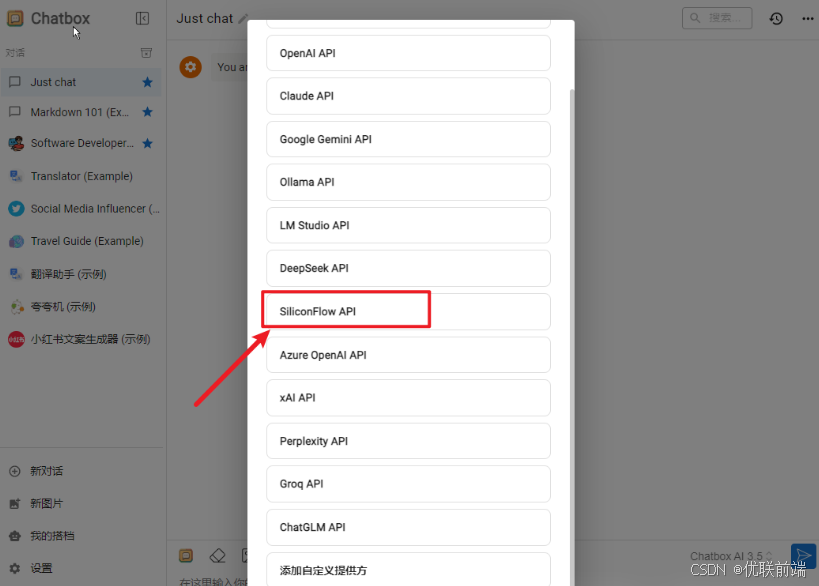Toggle star on Just chat
The image size is (819, 586).
tap(148, 82)
